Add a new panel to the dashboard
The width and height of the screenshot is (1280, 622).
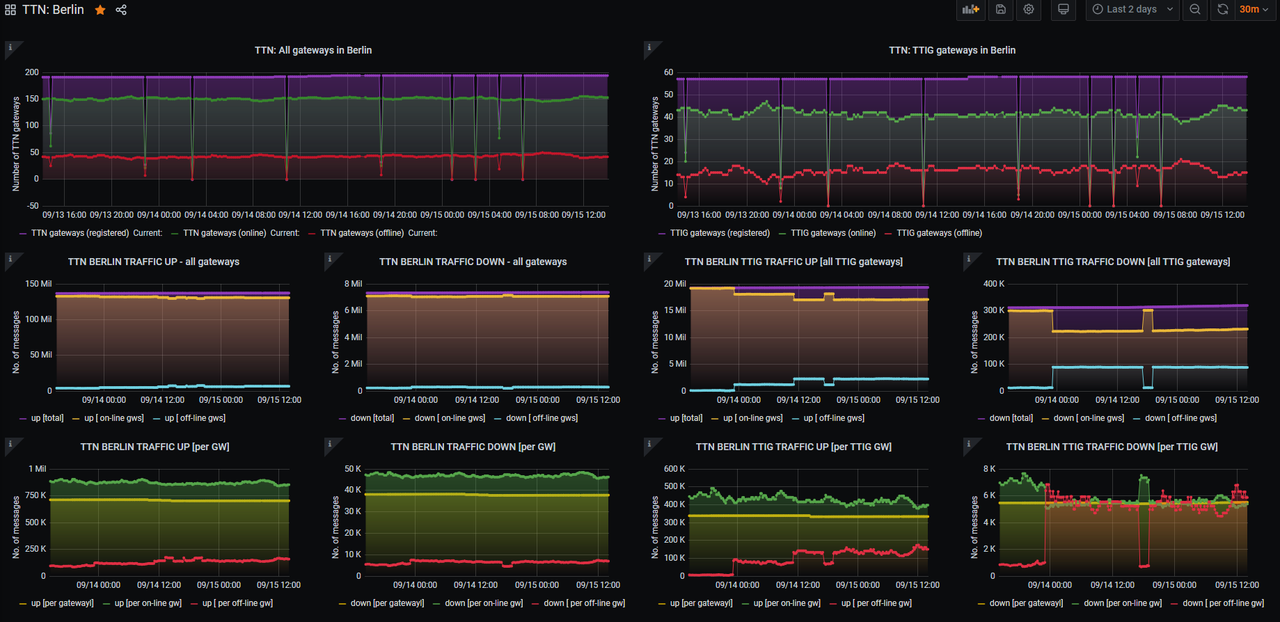(x=970, y=10)
